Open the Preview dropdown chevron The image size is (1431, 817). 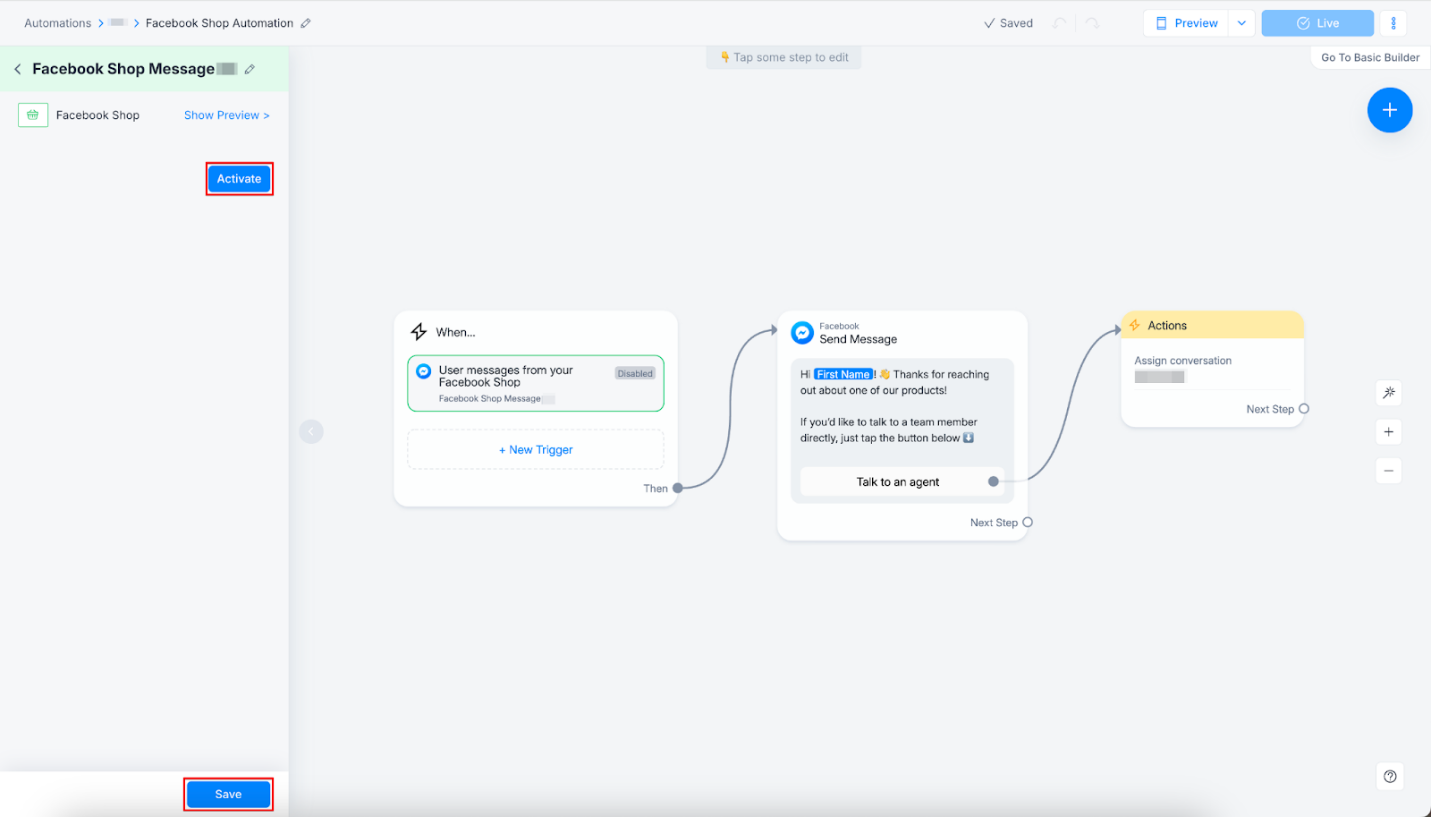(x=1241, y=22)
